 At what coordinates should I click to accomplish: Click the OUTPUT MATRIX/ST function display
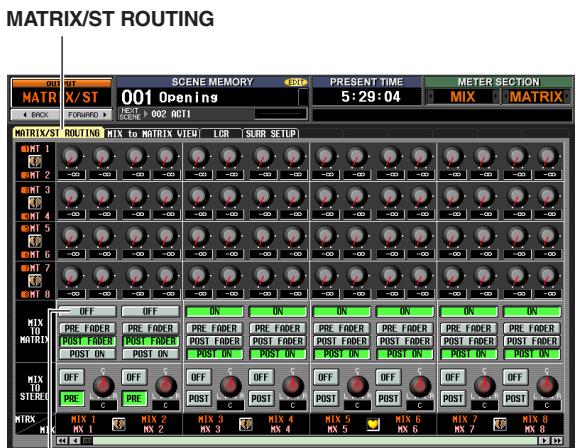click(61, 94)
